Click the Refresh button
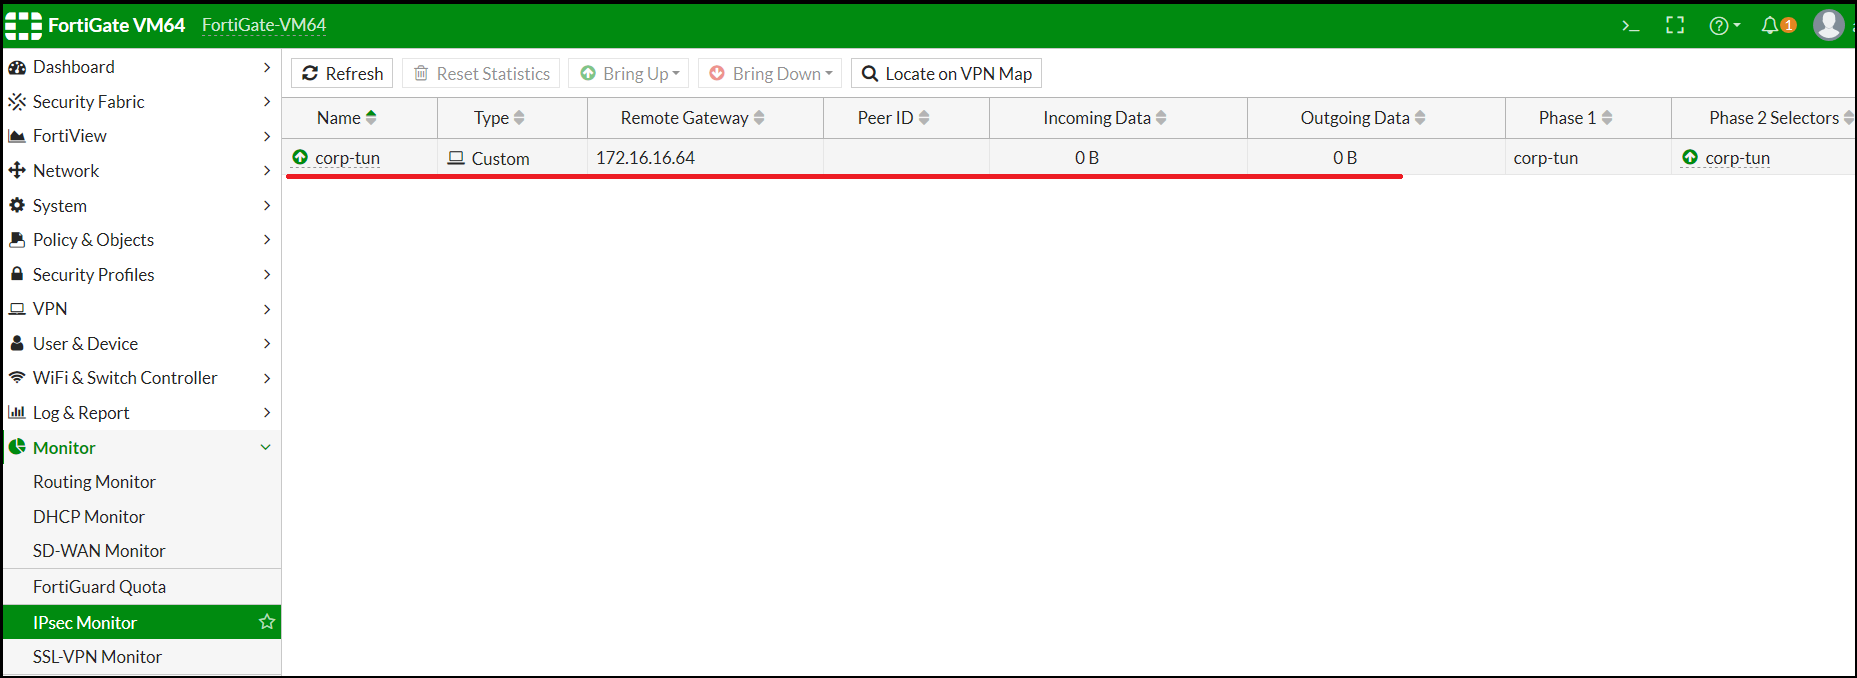Viewport: 1857px width, 678px height. 342,73
